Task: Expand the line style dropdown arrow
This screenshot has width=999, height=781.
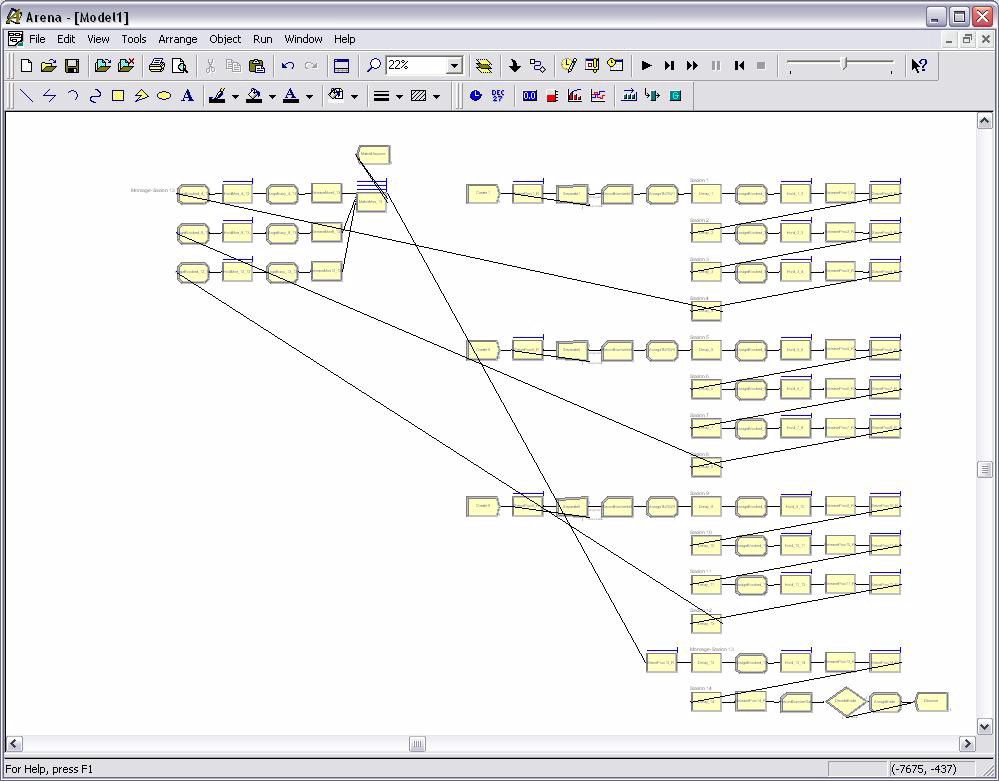Action: (399, 97)
